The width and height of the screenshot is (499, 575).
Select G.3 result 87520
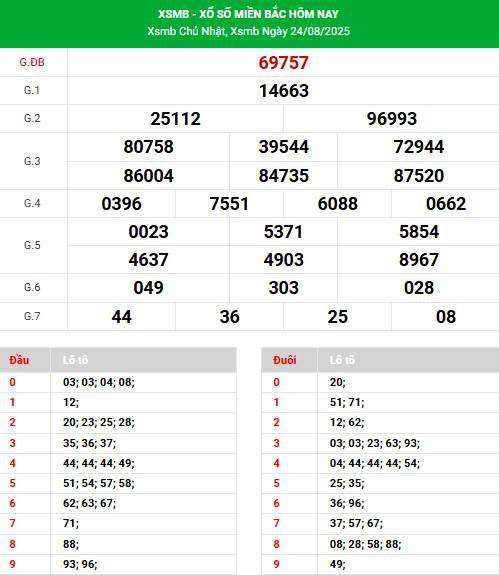click(419, 176)
